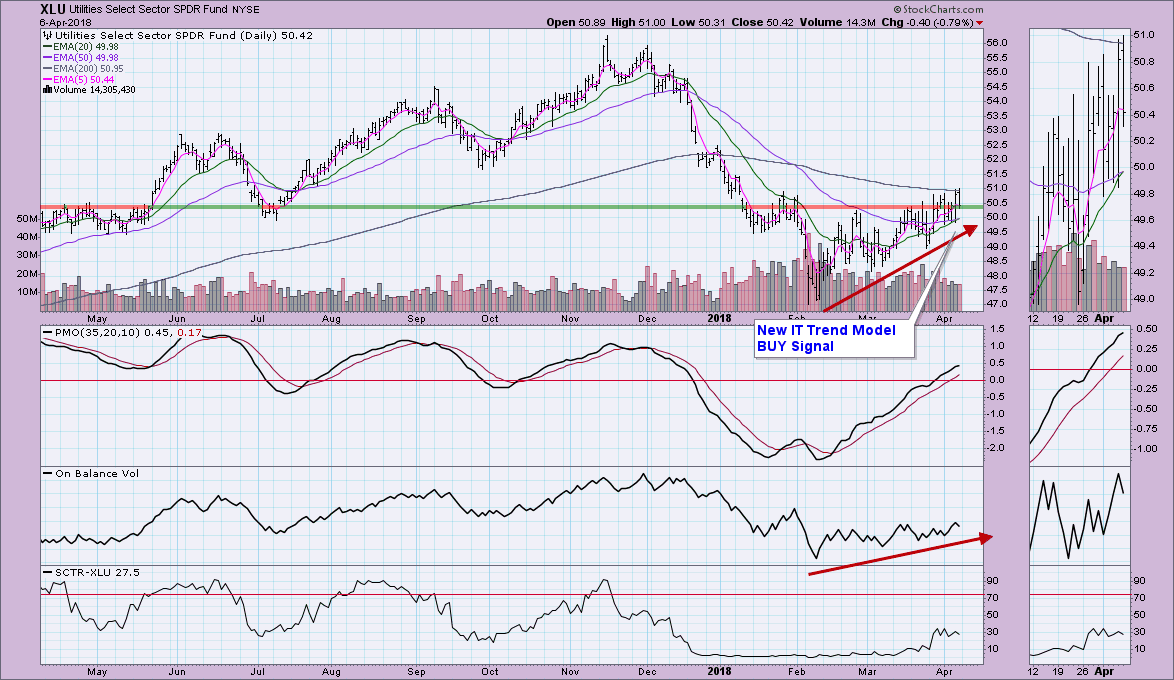Click 53.5 on the main price axis

[997, 115]
